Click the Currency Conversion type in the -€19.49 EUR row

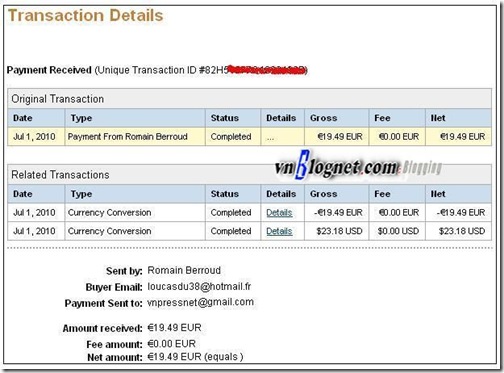[109, 213]
